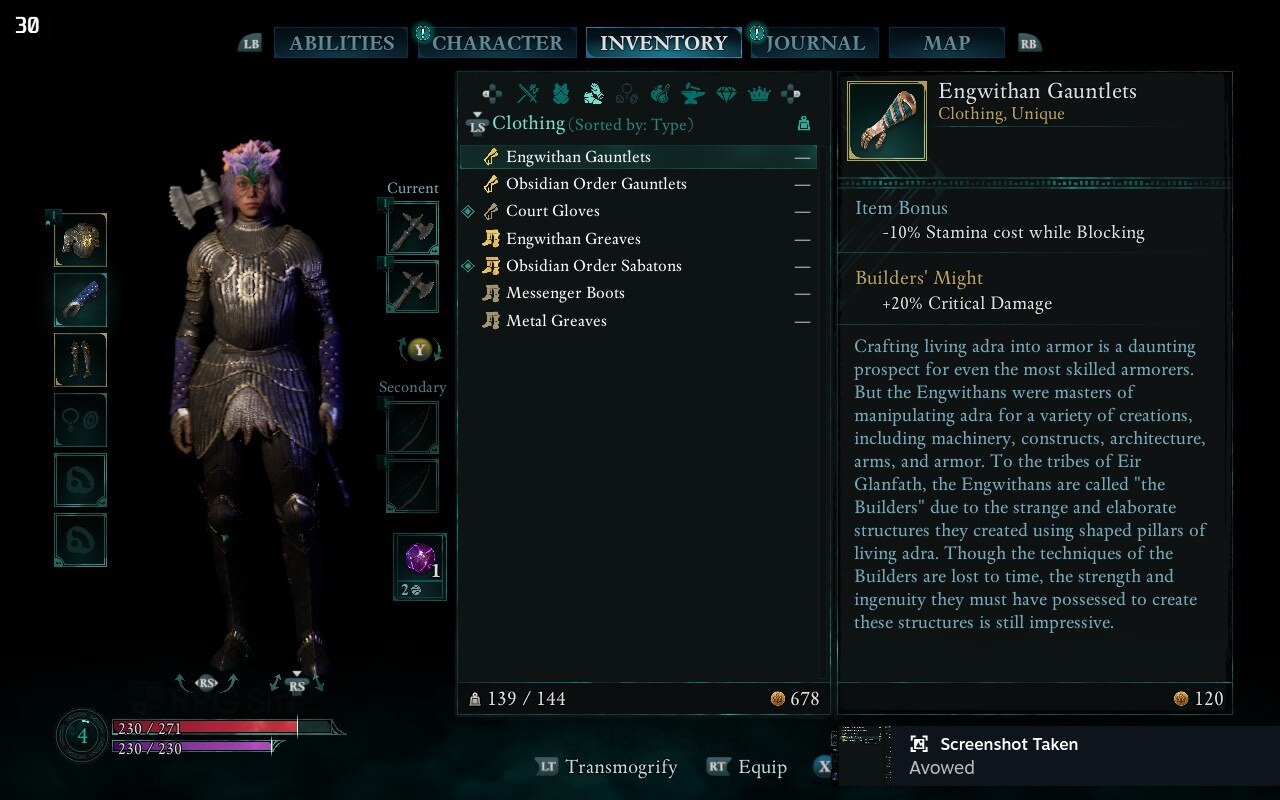Select the Consumables category icon
The height and width of the screenshot is (800, 1280).
pyautogui.click(x=659, y=94)
